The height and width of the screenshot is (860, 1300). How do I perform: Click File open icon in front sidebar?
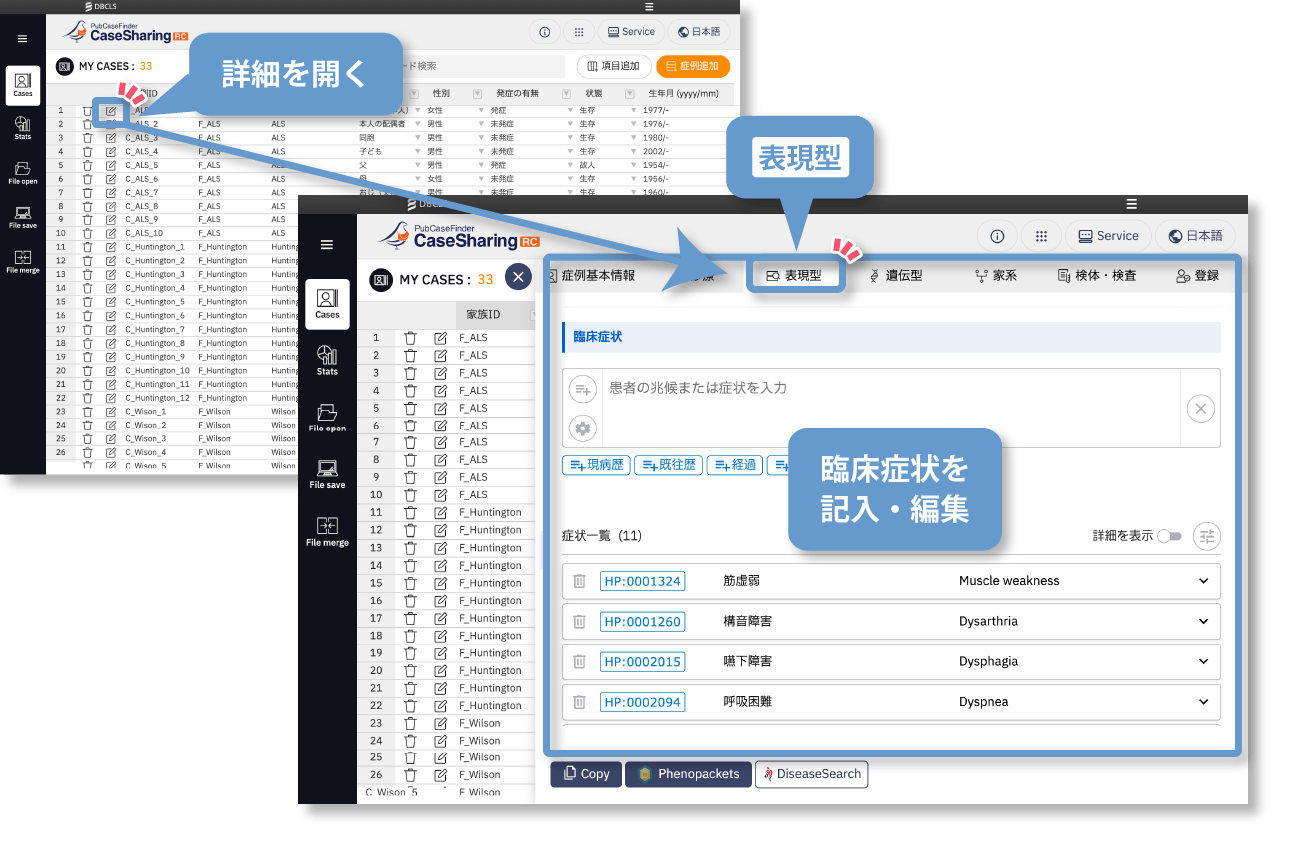pos(327,416)
